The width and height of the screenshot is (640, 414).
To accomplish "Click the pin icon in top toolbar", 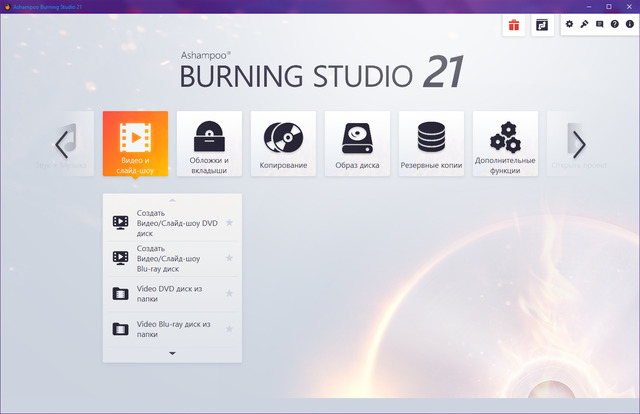I will pyautogui.click(x=584, y=24).
